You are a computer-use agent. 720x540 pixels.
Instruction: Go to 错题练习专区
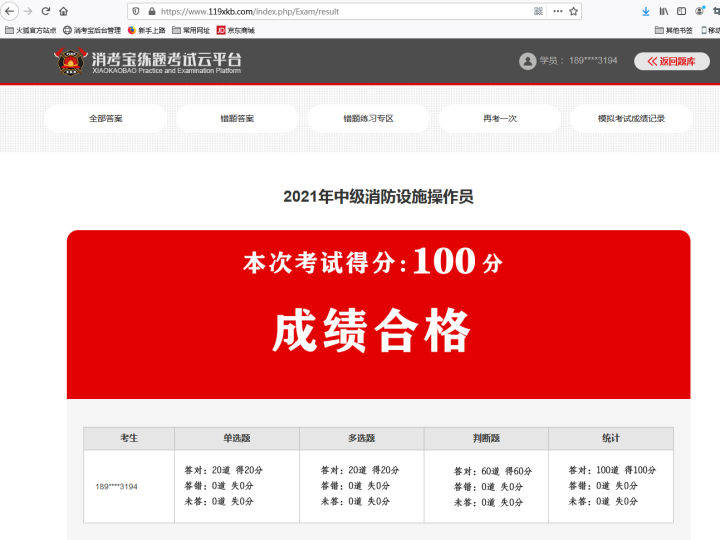[368, 118]
